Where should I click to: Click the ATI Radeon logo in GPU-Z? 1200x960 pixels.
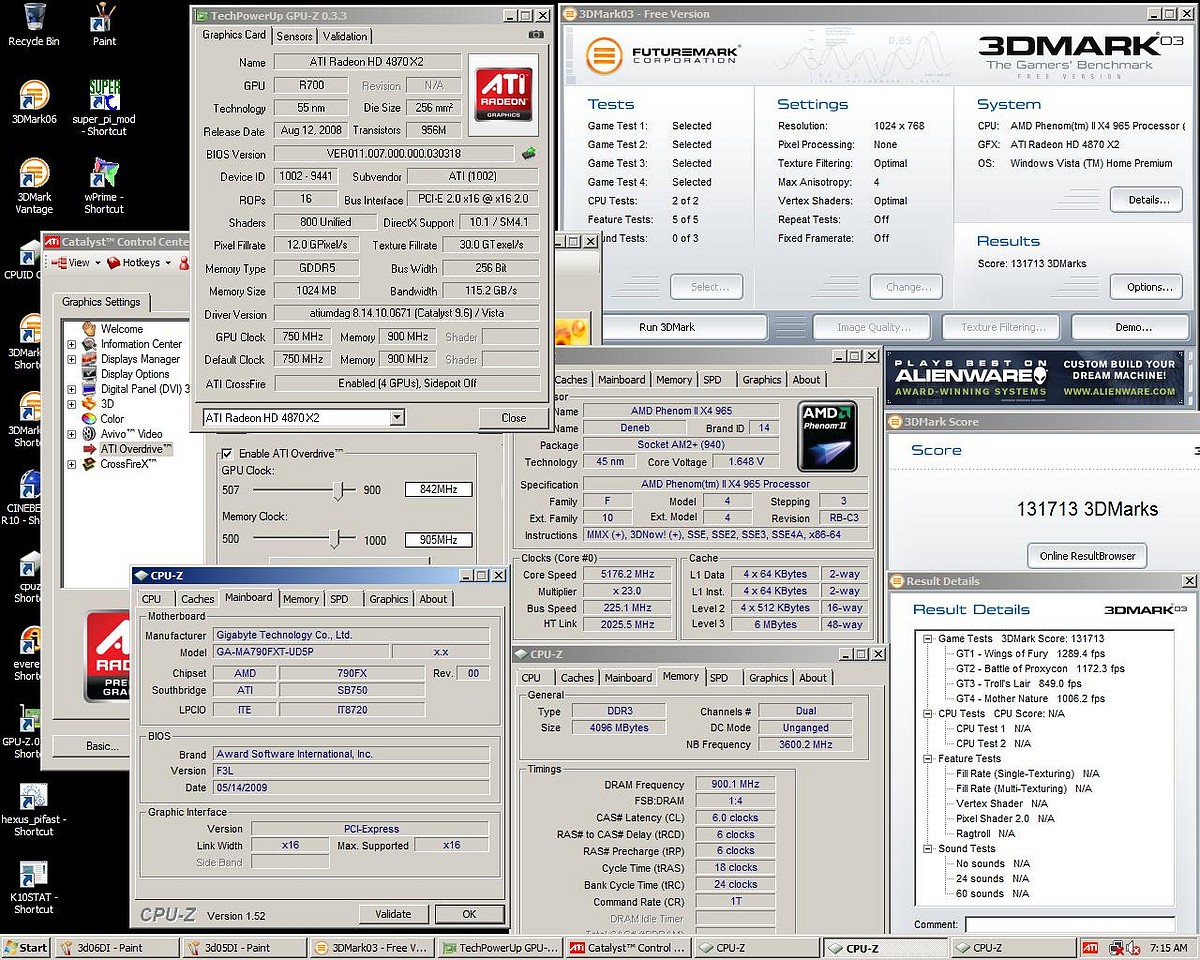click(x=504, y=94)
